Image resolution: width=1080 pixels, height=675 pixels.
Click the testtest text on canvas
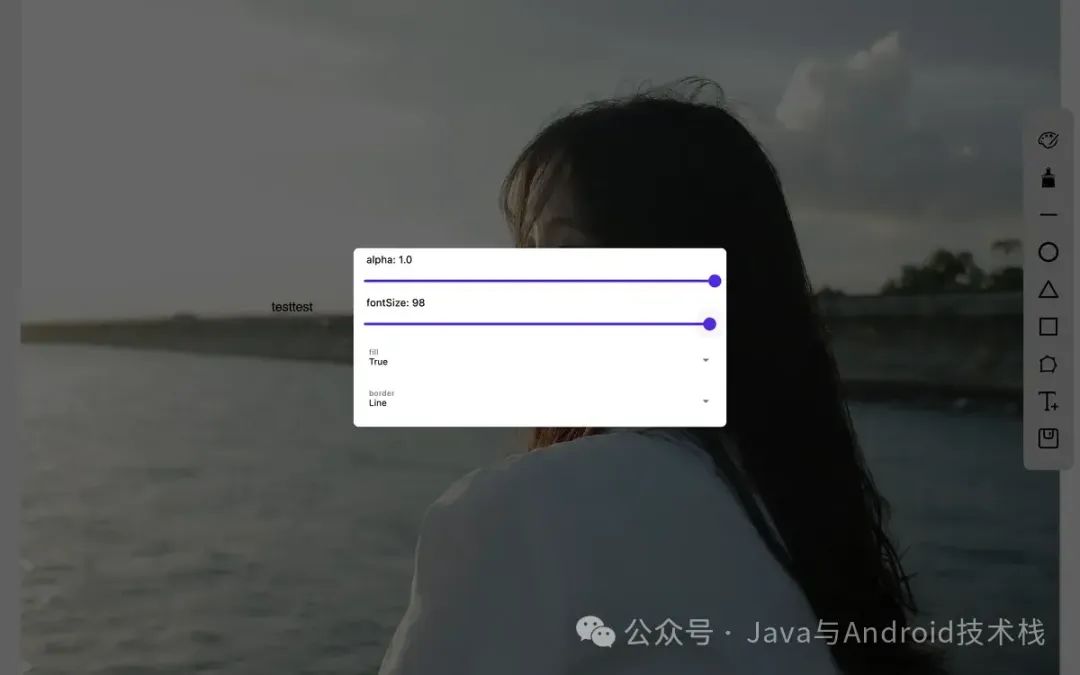tap(292, 307)
